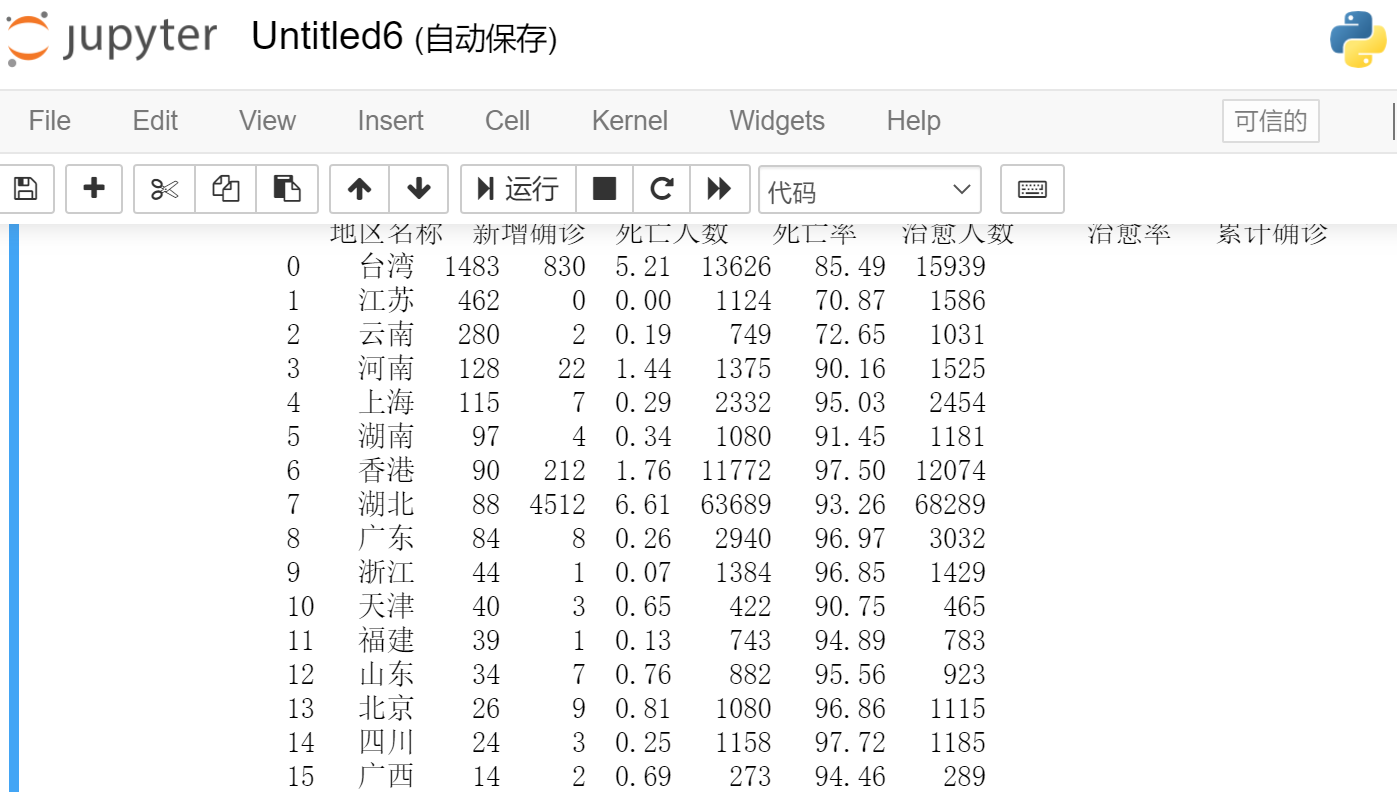Select the 天津 region cell
Screen dimensions: 1397x792
[386, 606]
